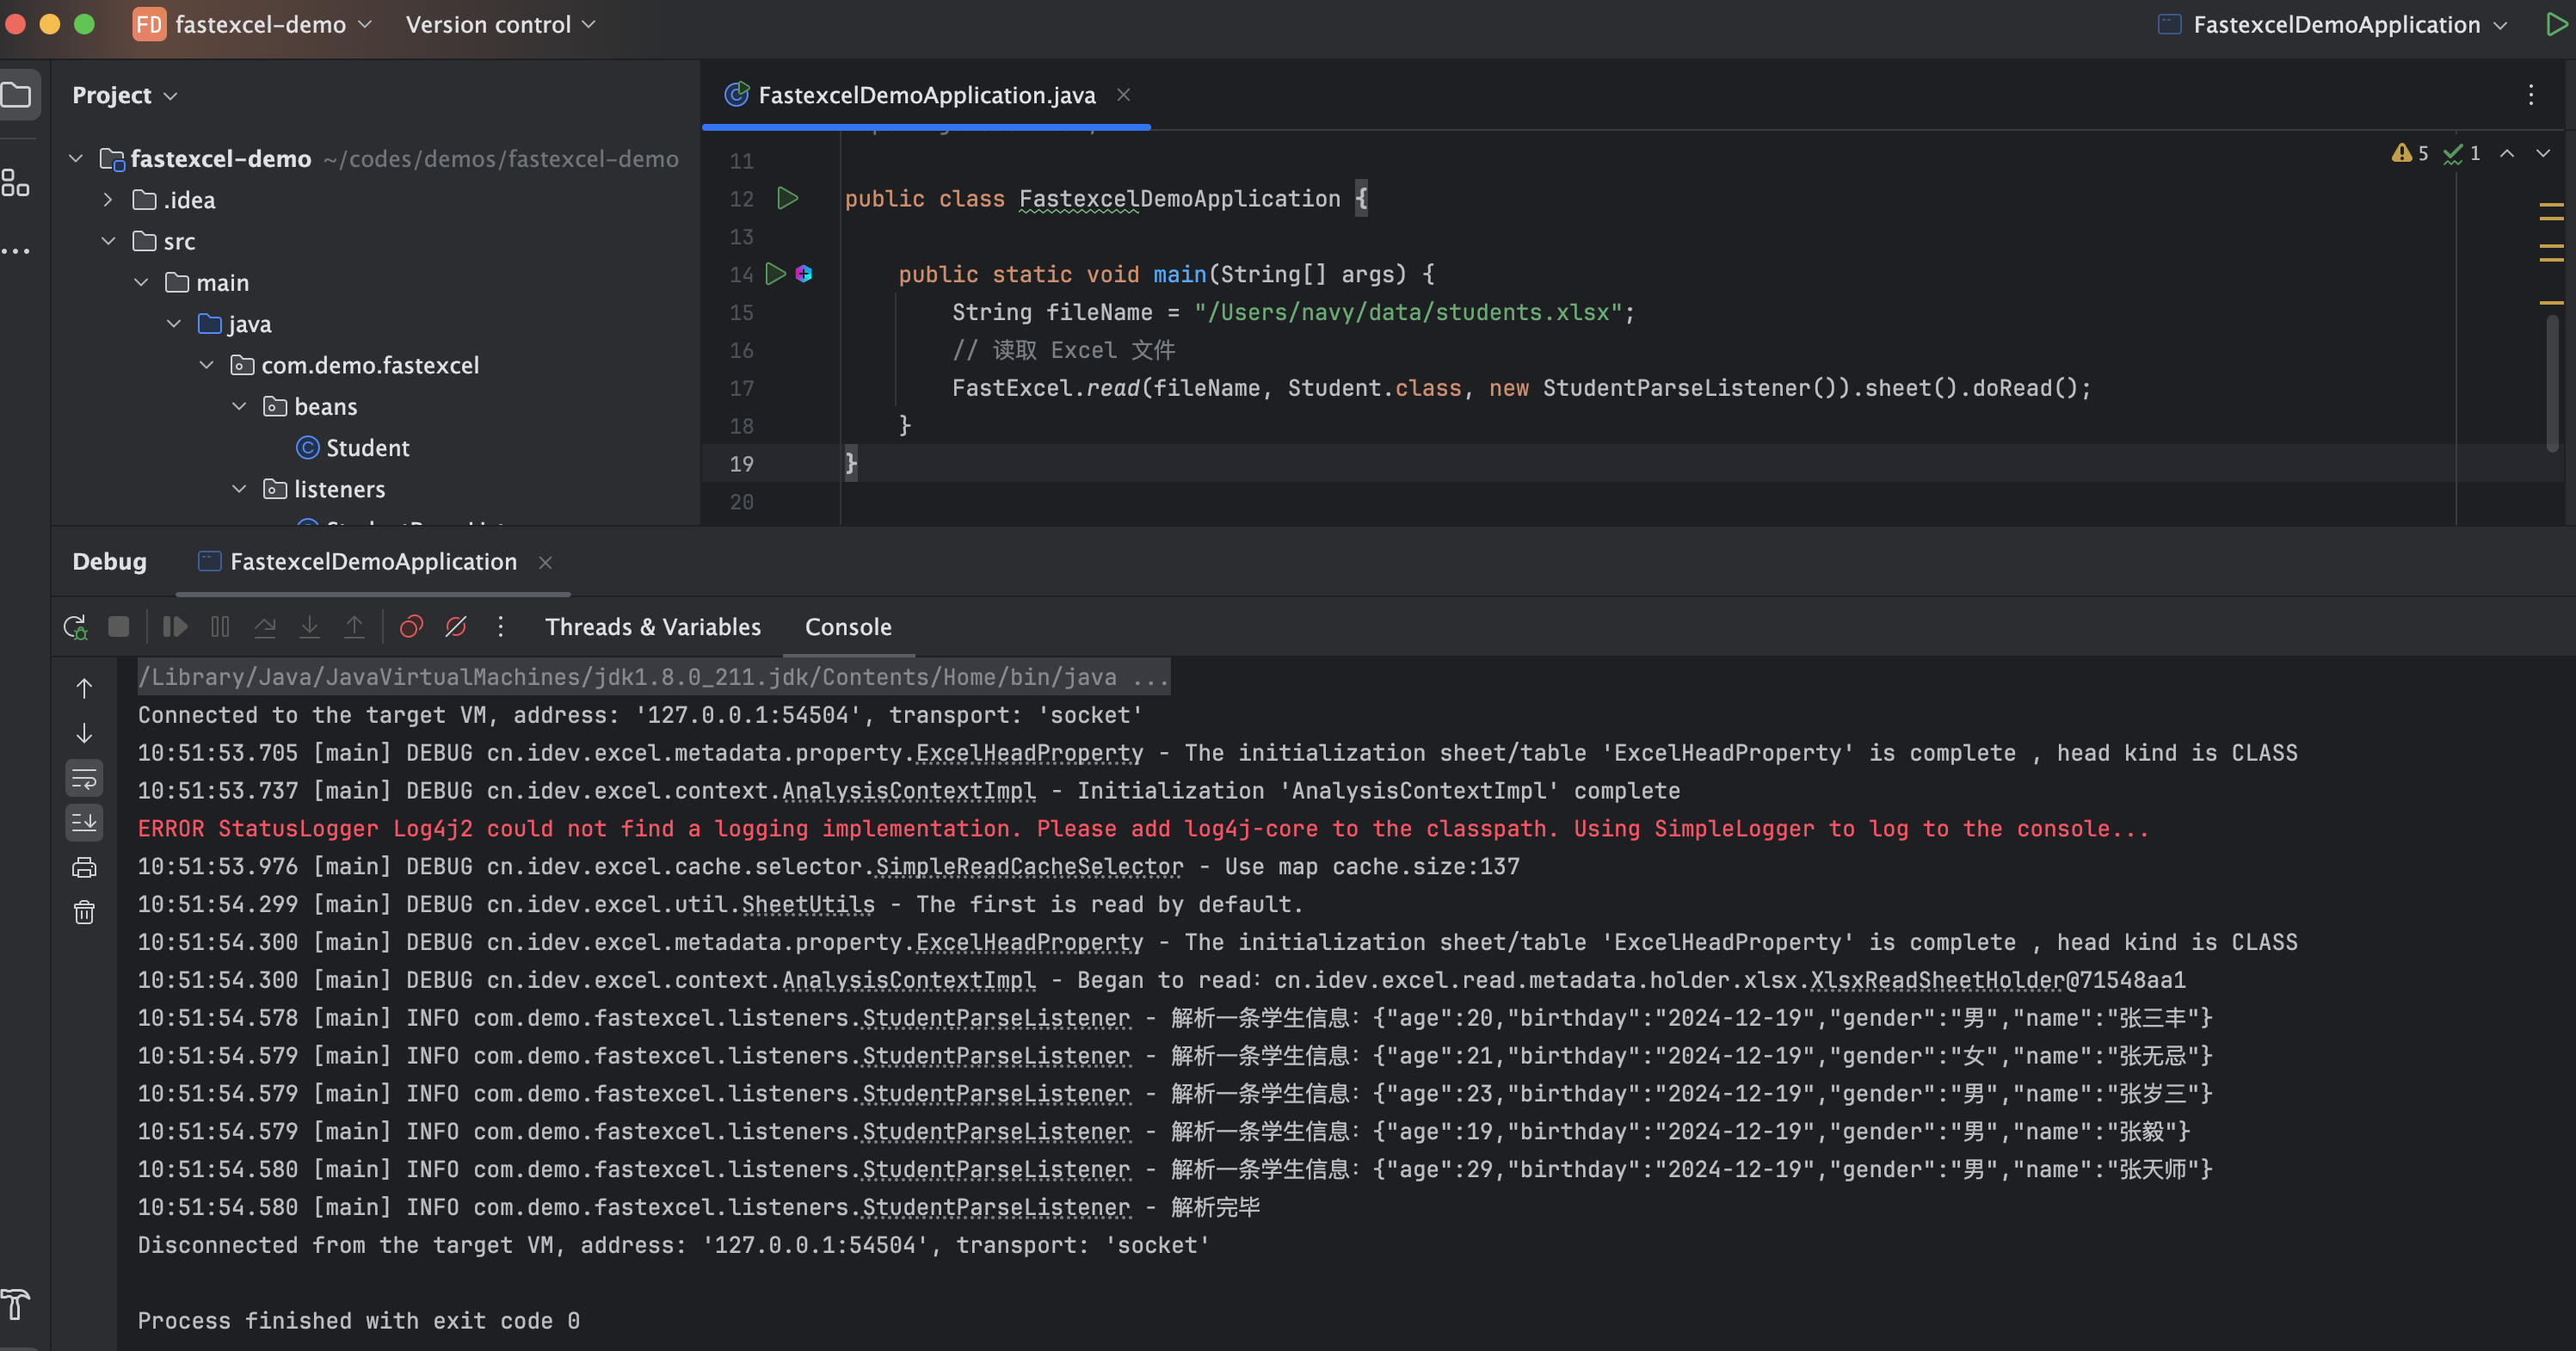Open the Structure tool window icon
The image size is (2576, 1351).
pos(15,183)
